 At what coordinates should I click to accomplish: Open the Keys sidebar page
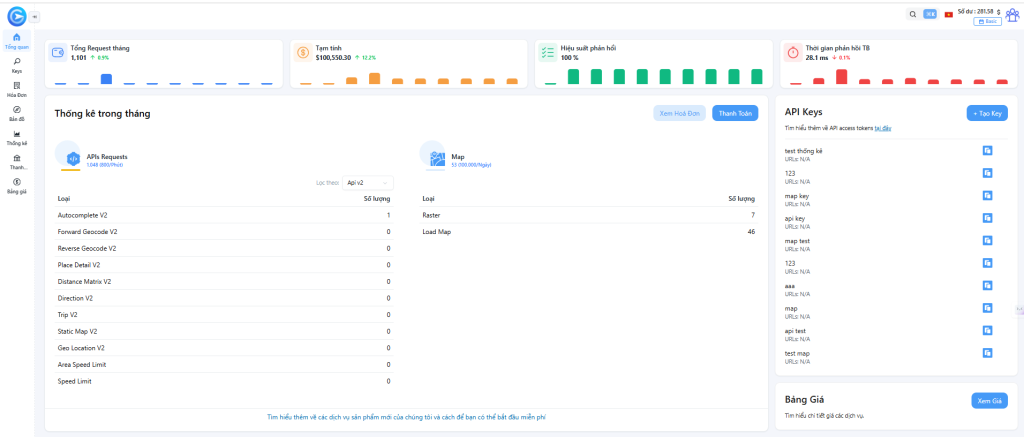point(17,65)
